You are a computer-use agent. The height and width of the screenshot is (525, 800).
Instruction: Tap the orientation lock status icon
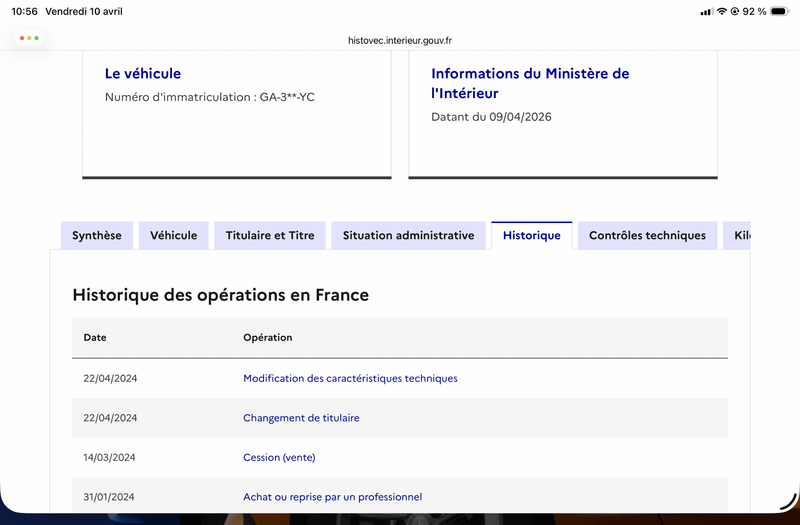pos(735,11)
